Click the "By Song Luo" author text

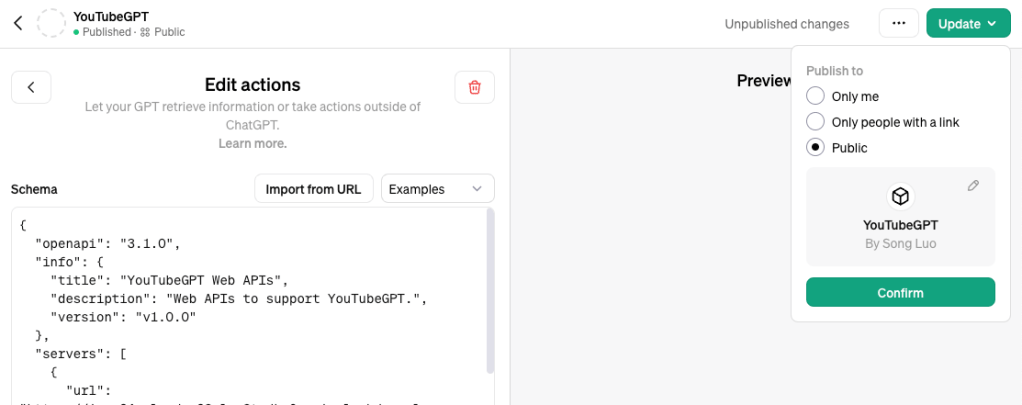(900, 244)
